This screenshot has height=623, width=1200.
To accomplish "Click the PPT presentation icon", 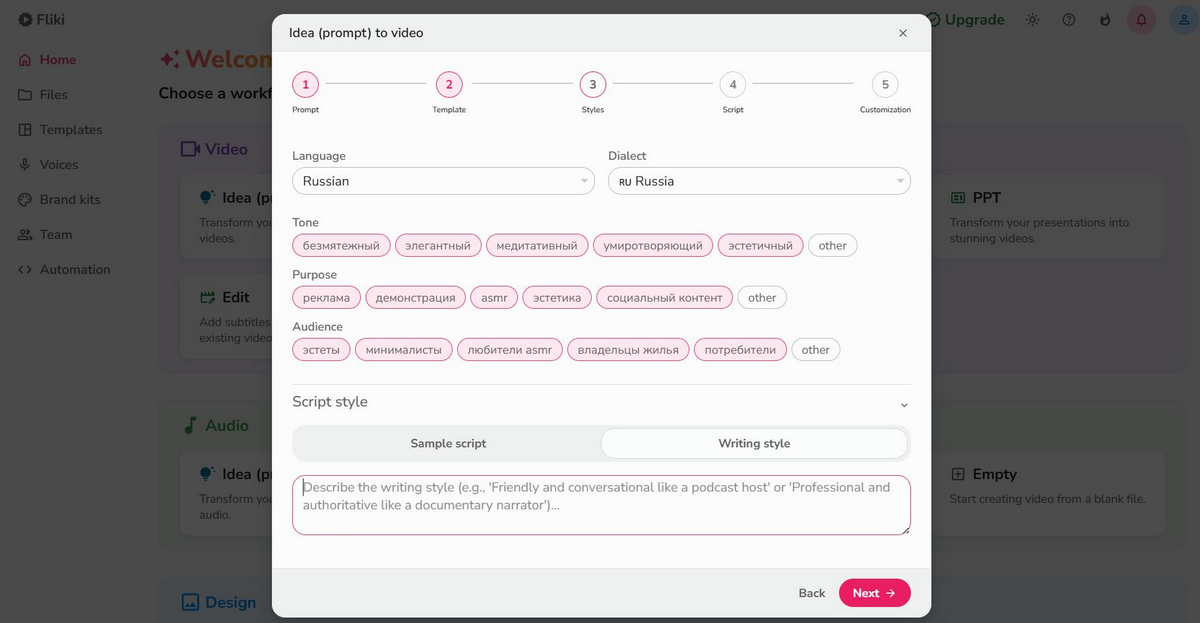I will tap(958, 198).
